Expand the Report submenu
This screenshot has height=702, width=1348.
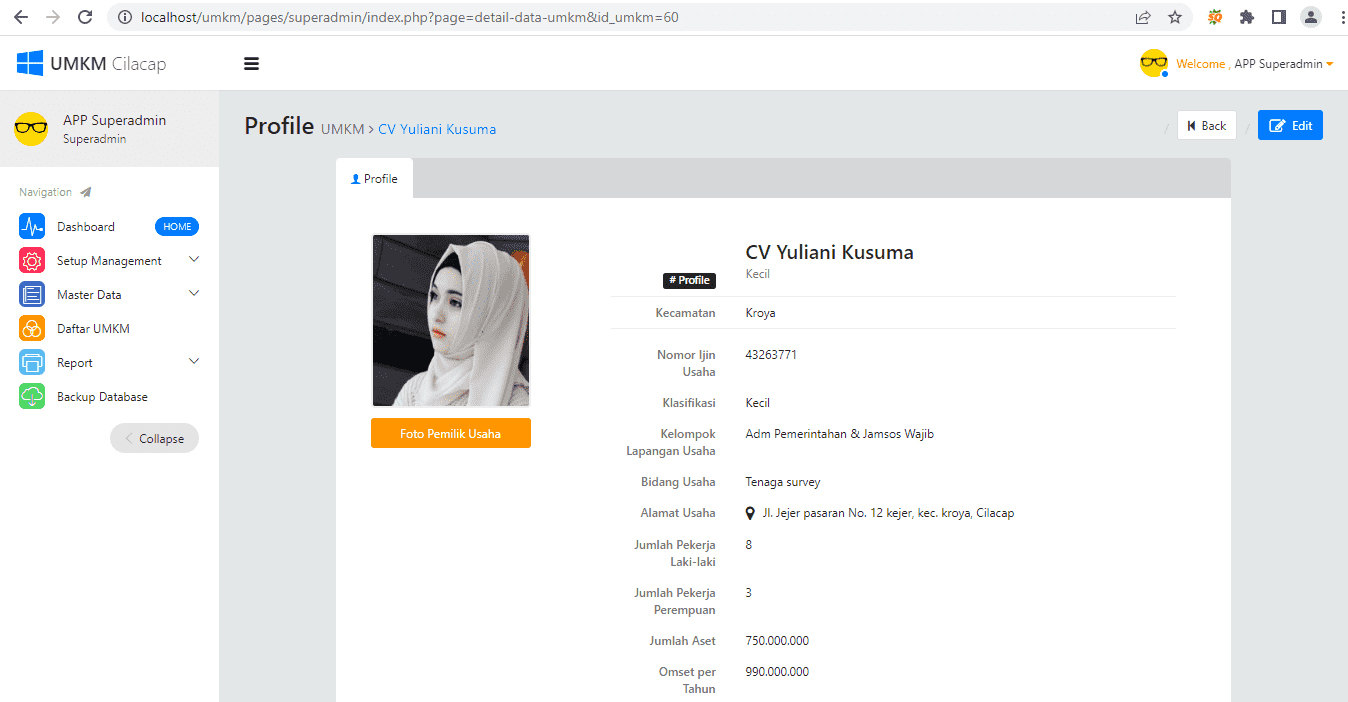(193, 361)
